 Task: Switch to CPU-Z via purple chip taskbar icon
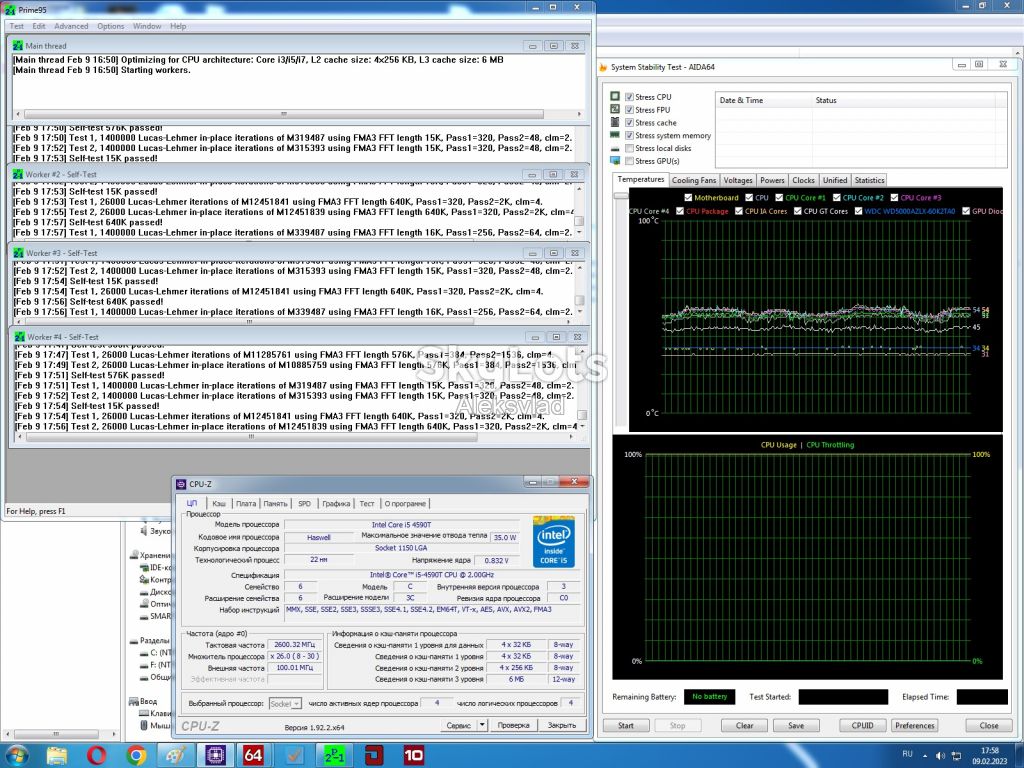point(215,756)
